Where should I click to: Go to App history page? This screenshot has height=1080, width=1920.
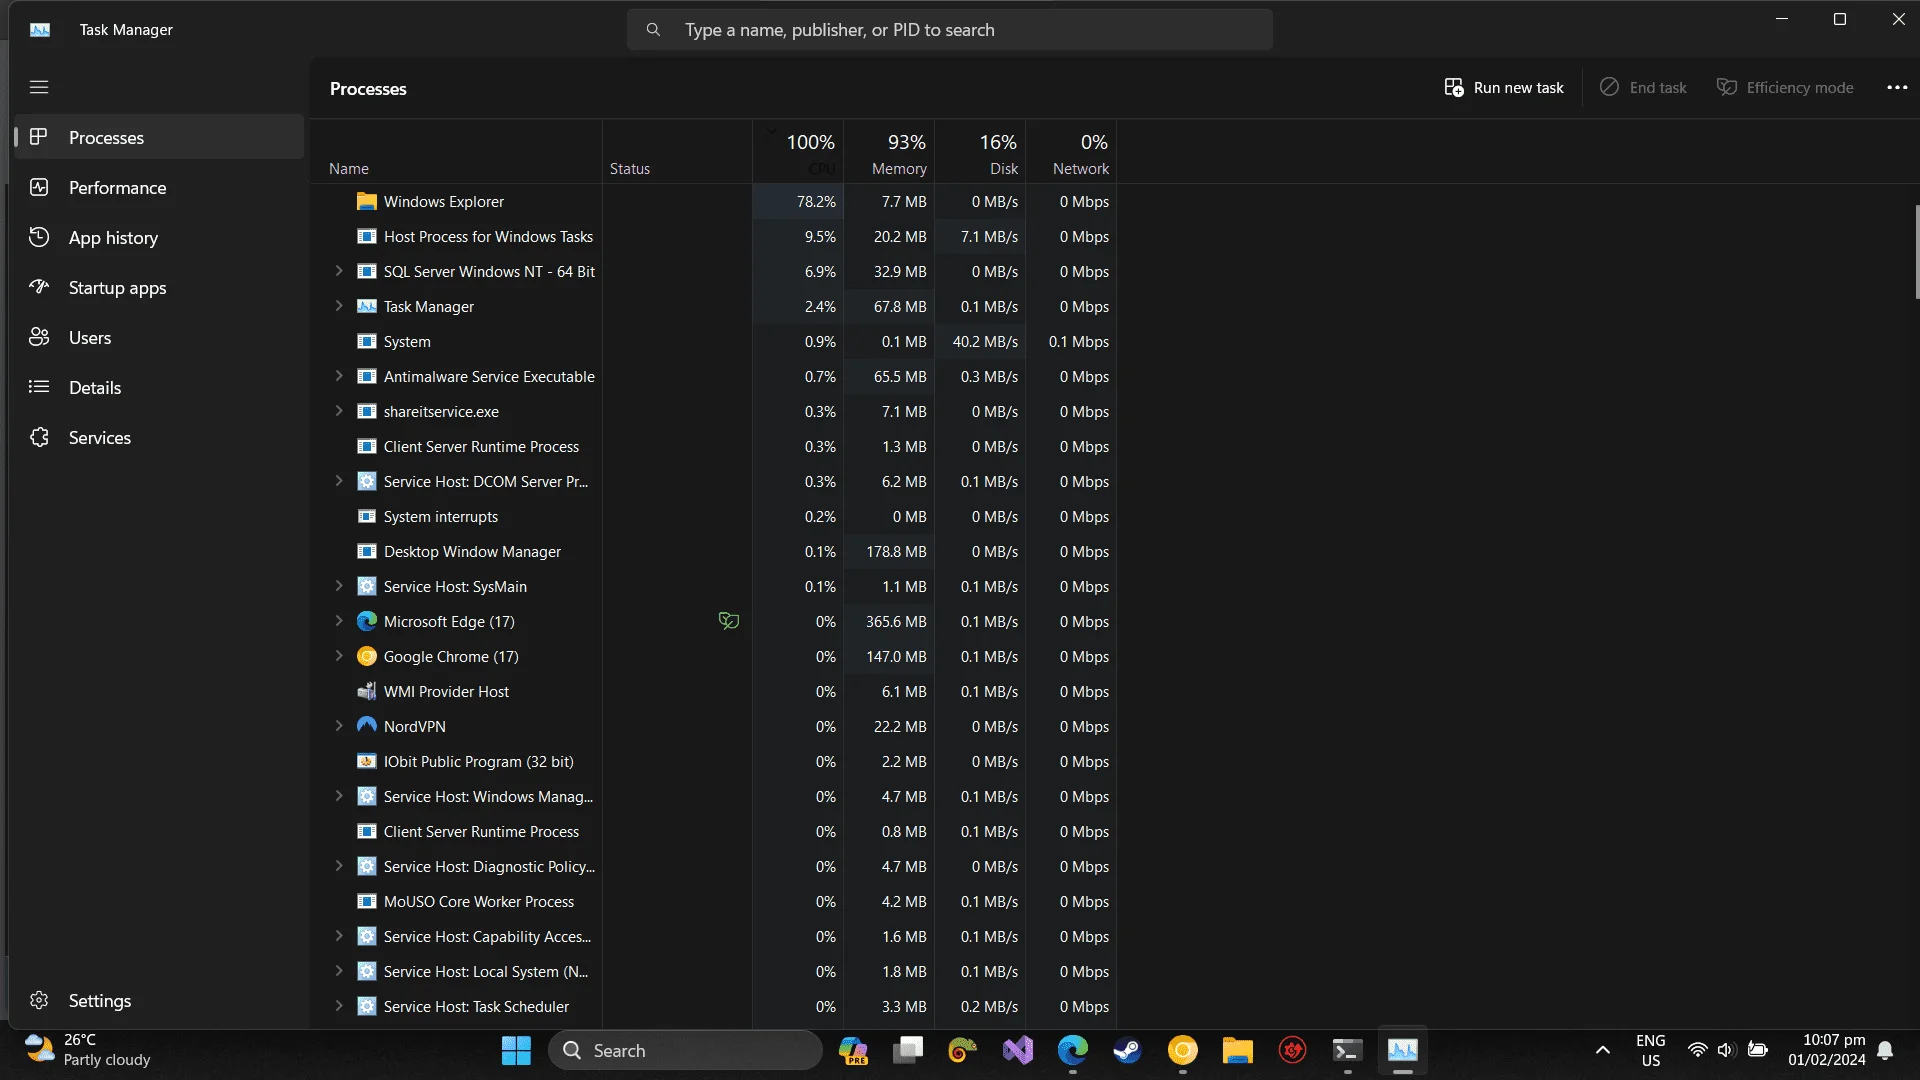159,237
